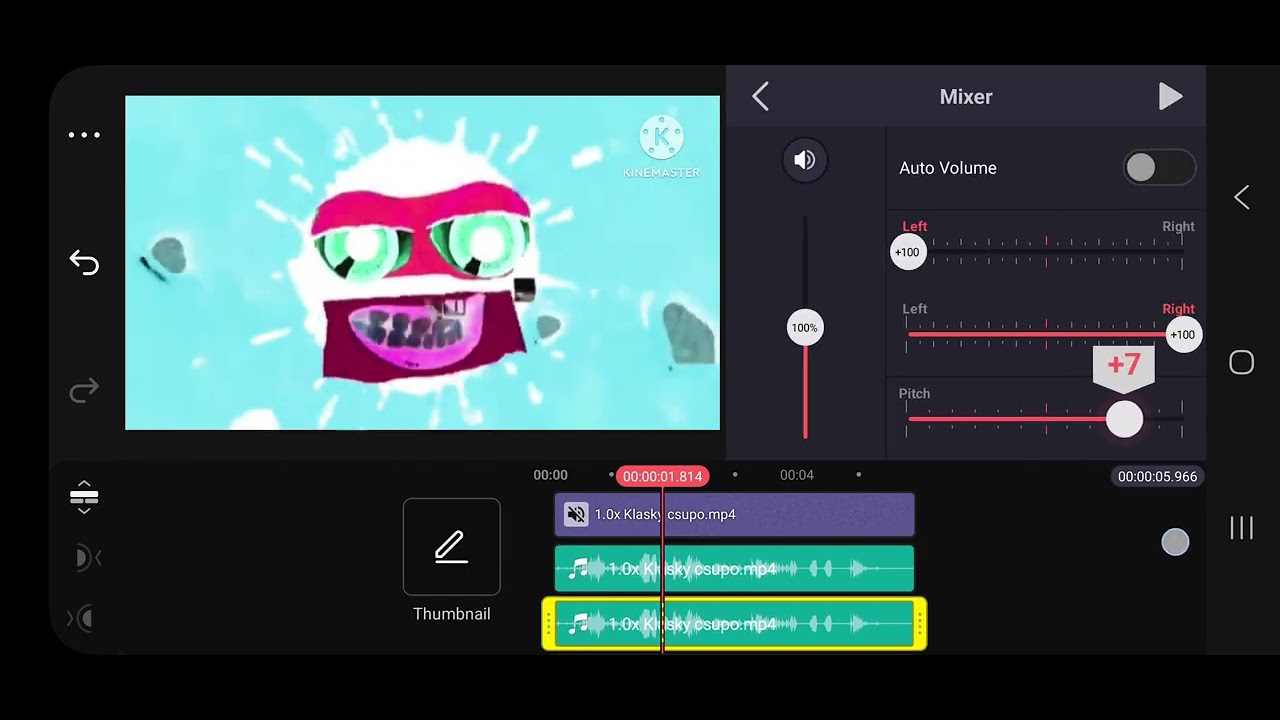This screenshot has height=720, width=1280.
Task: Click the red Left channel label
Action: [x=915, y=226]
